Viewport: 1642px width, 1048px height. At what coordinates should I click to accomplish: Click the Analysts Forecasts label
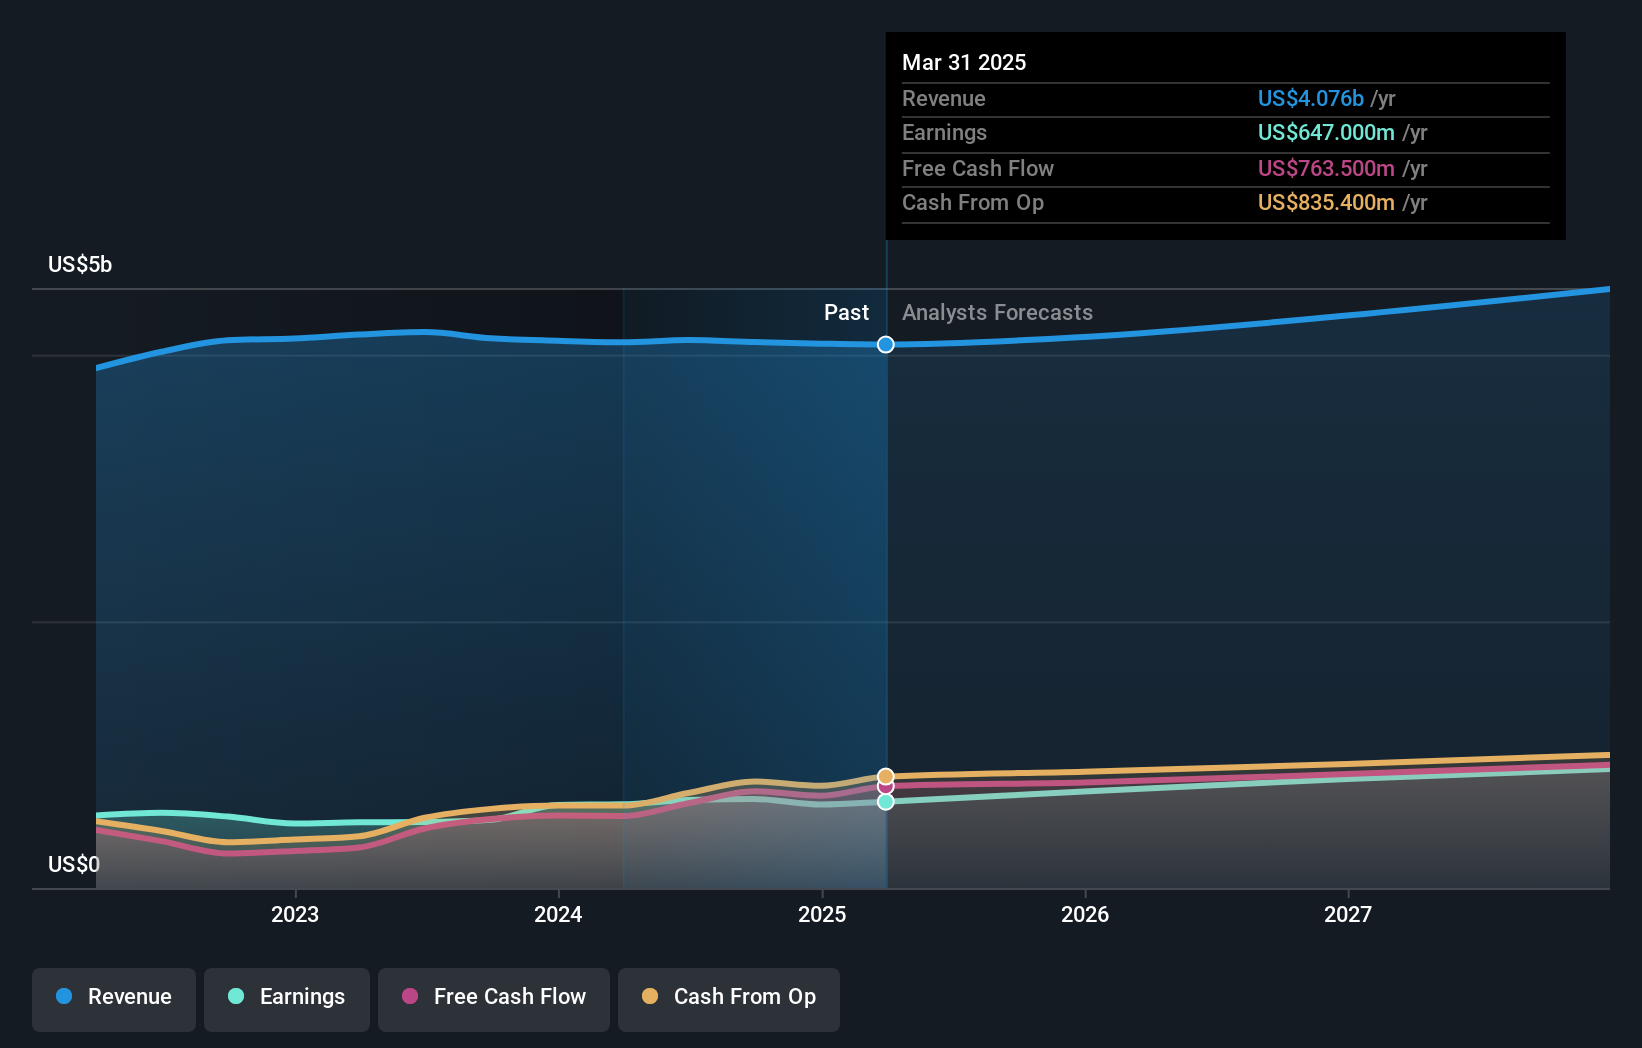click(997, 313)
